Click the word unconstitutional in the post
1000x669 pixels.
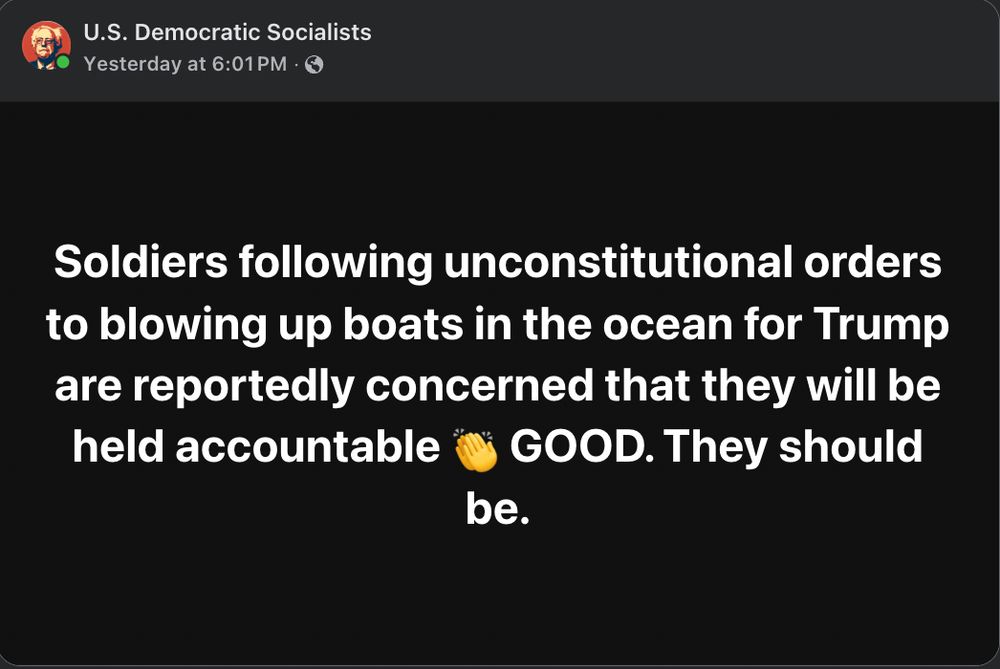click(617, 263)
